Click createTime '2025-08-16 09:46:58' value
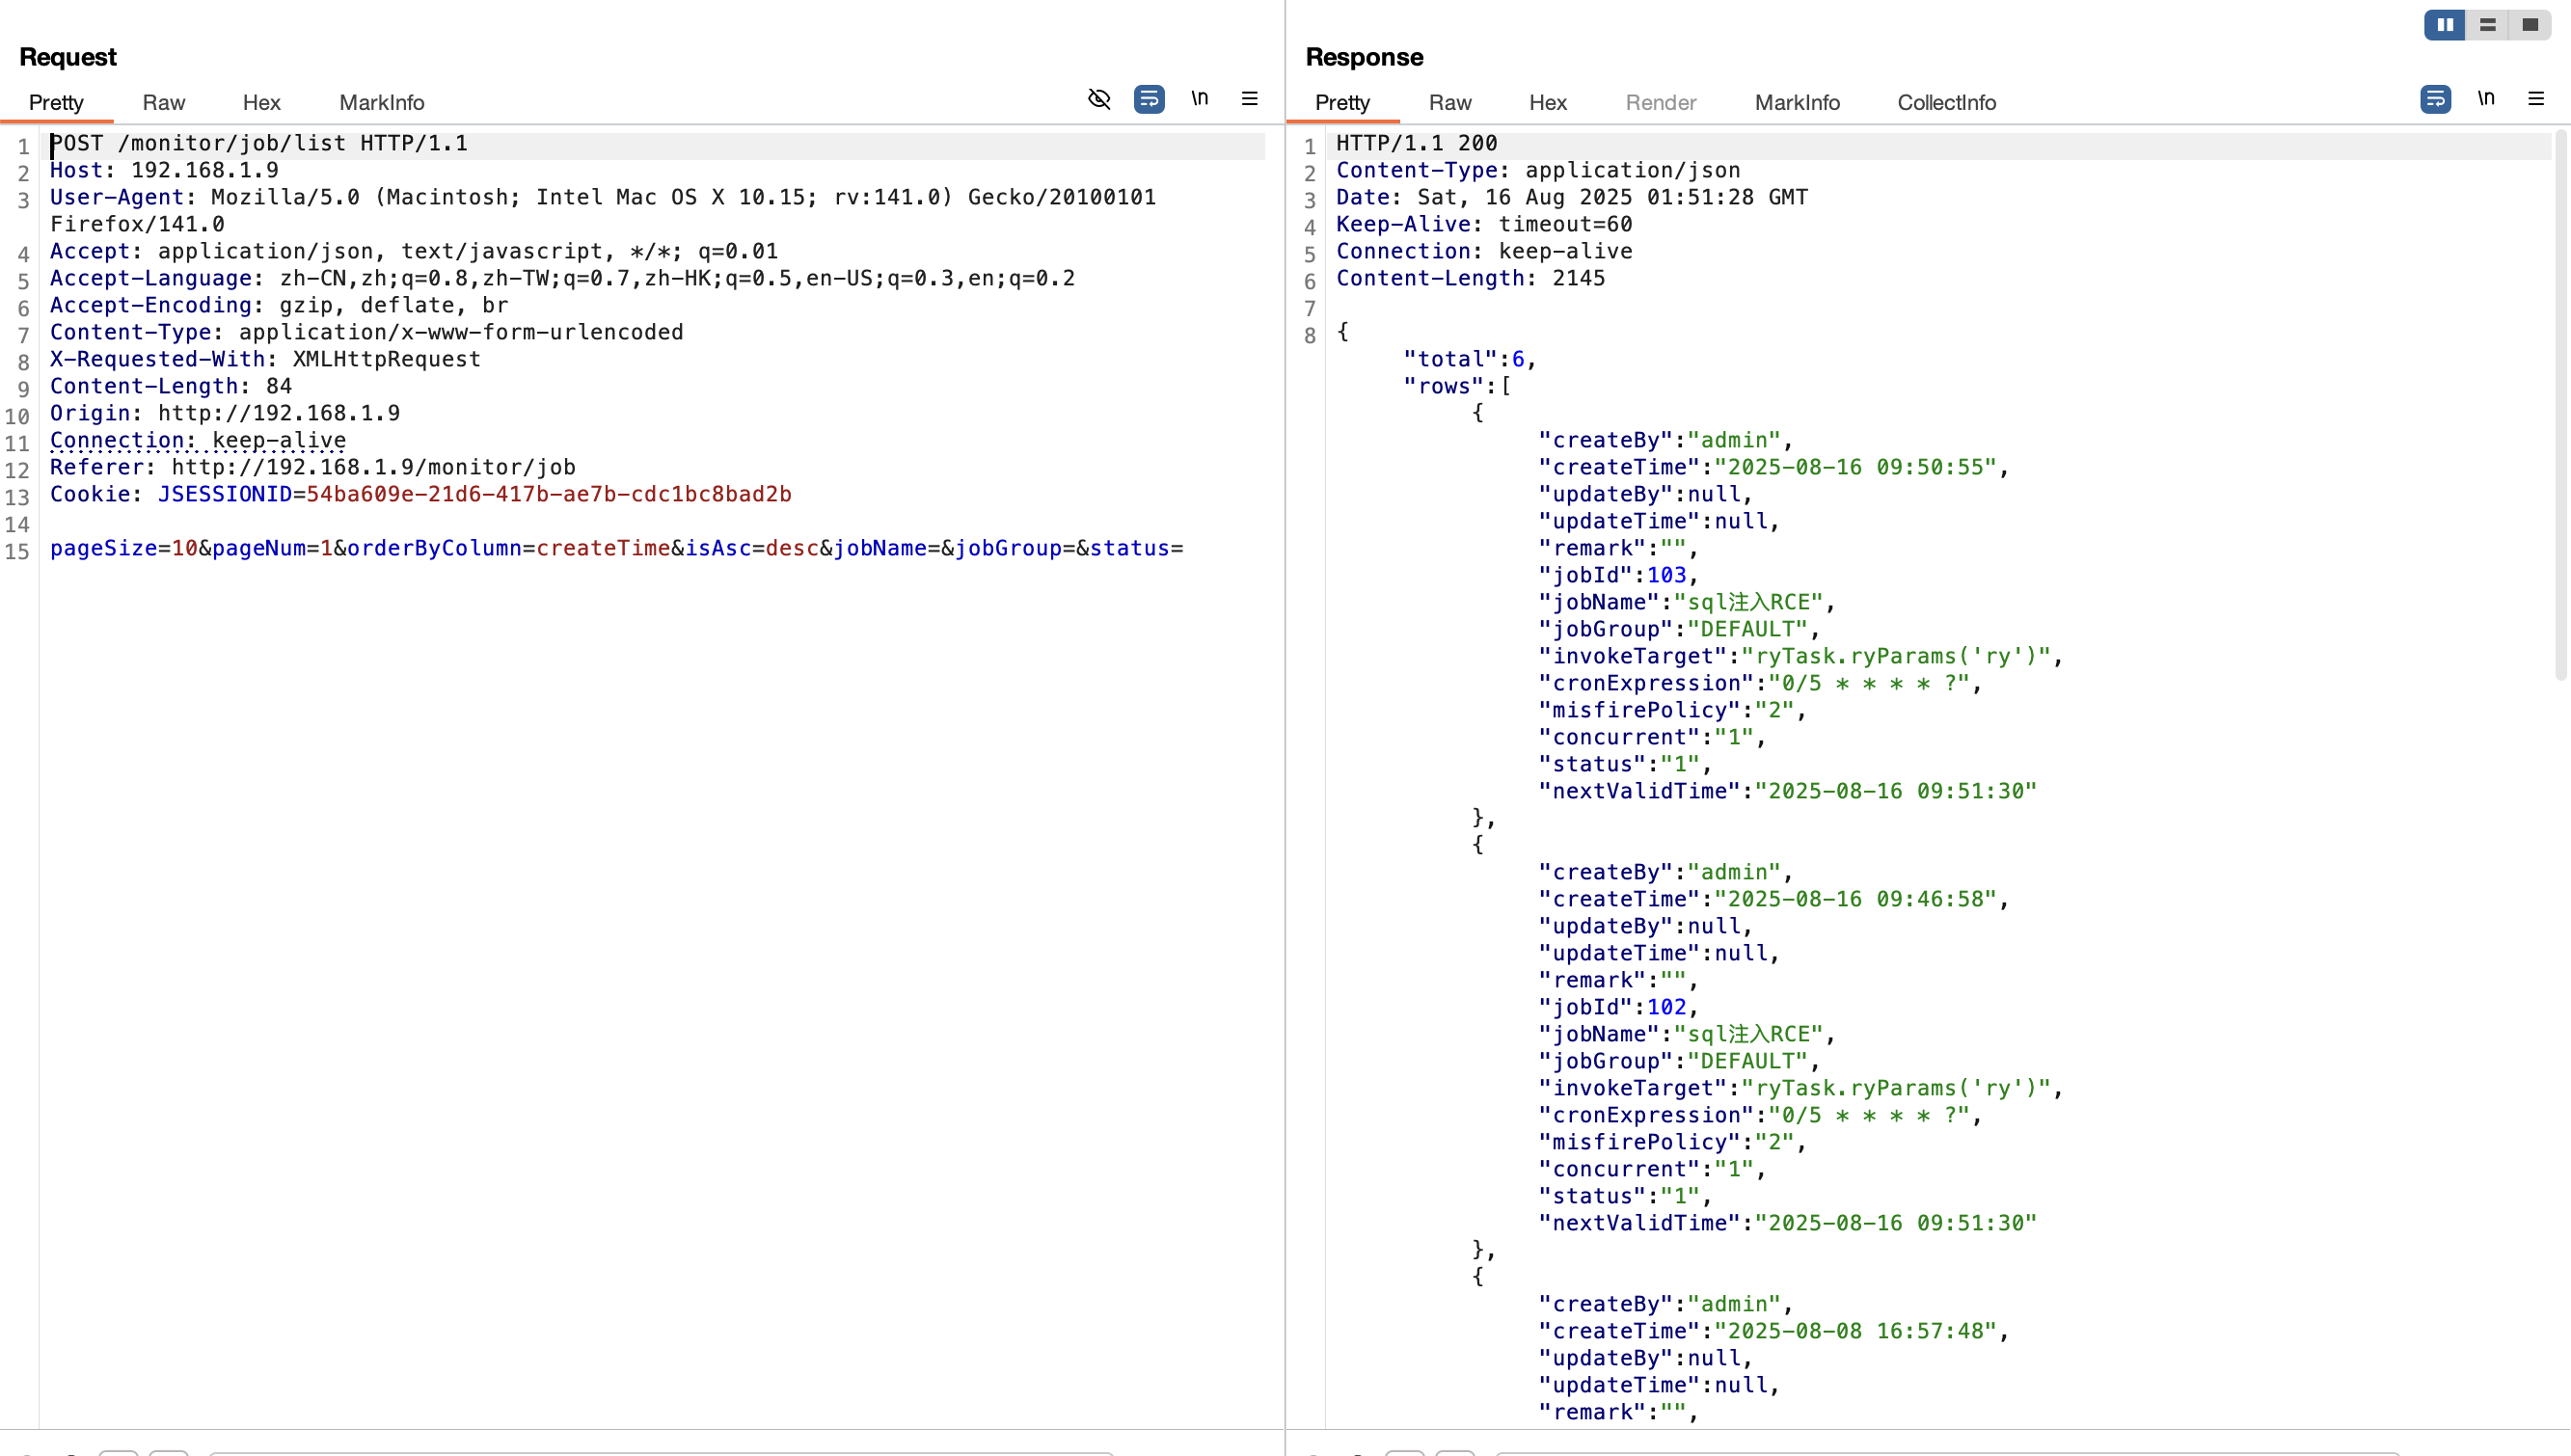2571x1456 pixels. pyautogui.click(x=1856, y=899)
